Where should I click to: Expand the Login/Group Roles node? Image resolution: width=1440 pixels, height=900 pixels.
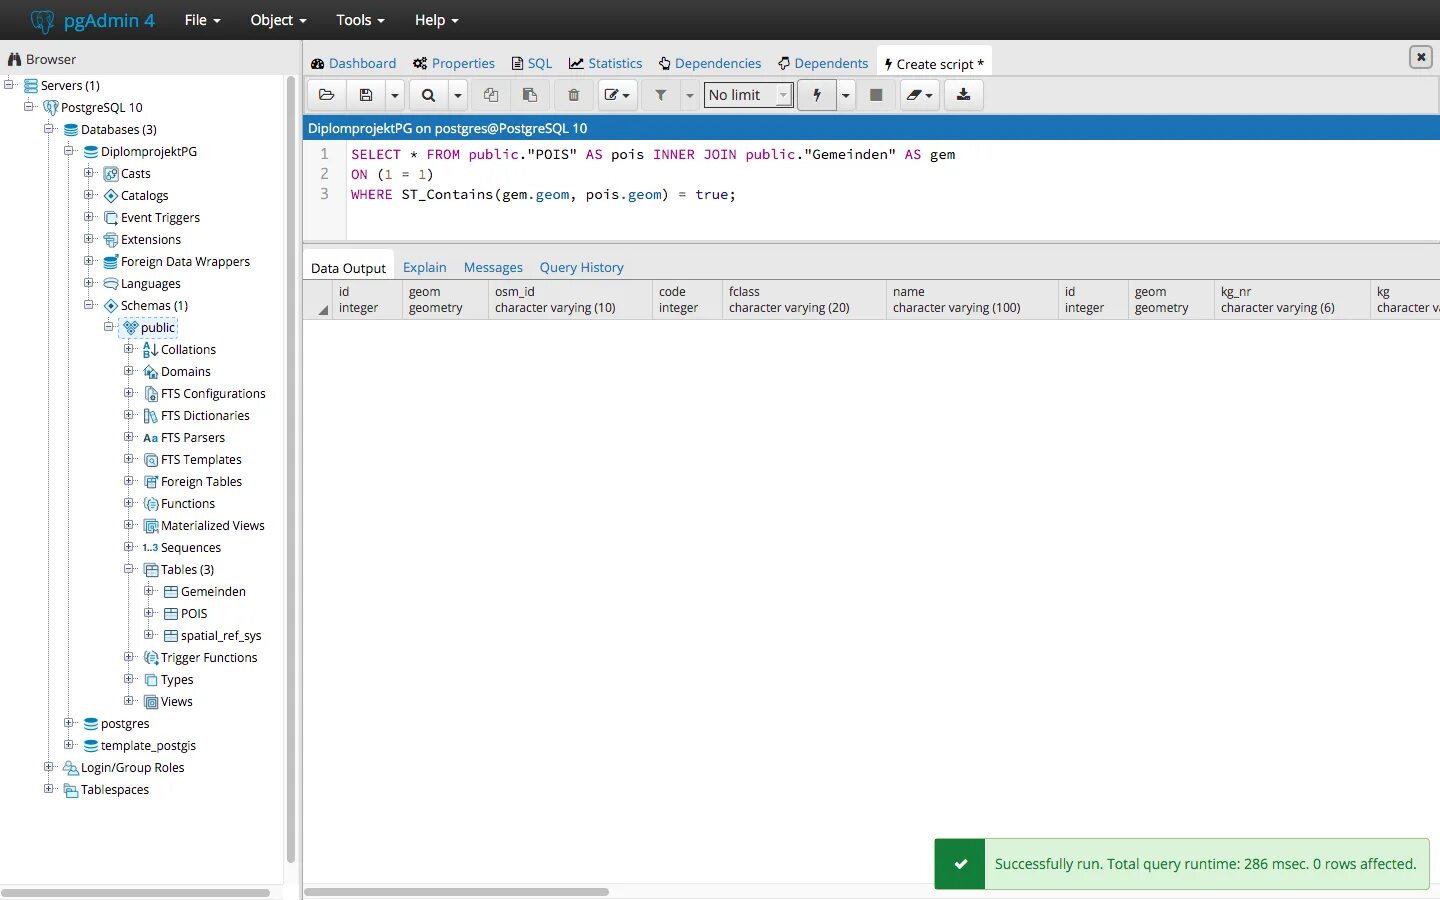tap(49, 767)
